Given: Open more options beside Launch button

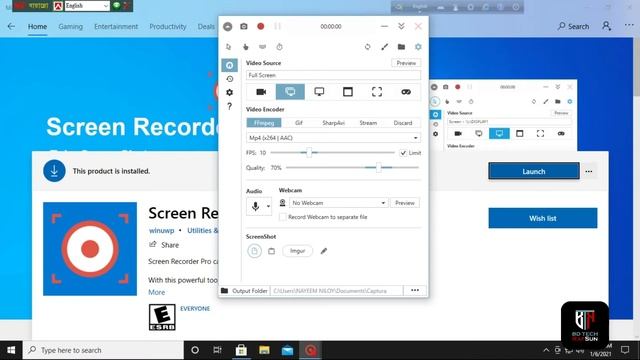Looking at the screenshot, I should click(589, 171).
